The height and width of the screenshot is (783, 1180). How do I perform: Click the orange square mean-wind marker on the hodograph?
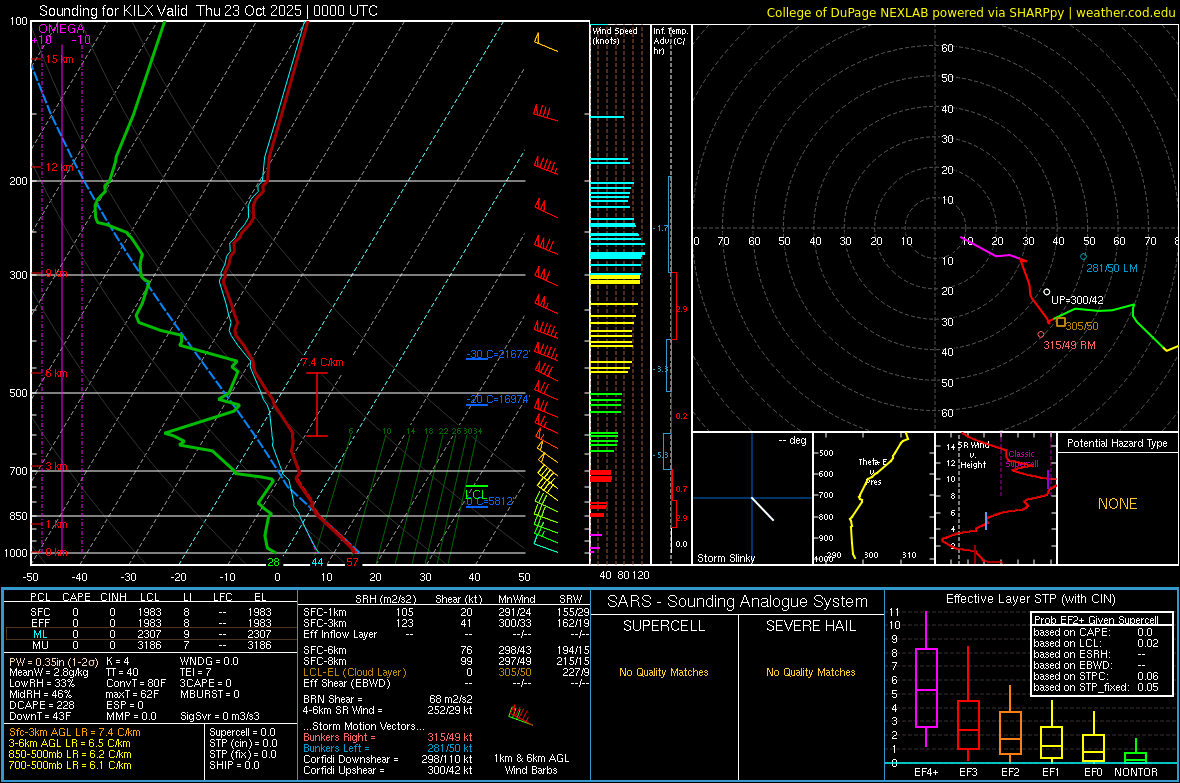(x=1060, y=322)
